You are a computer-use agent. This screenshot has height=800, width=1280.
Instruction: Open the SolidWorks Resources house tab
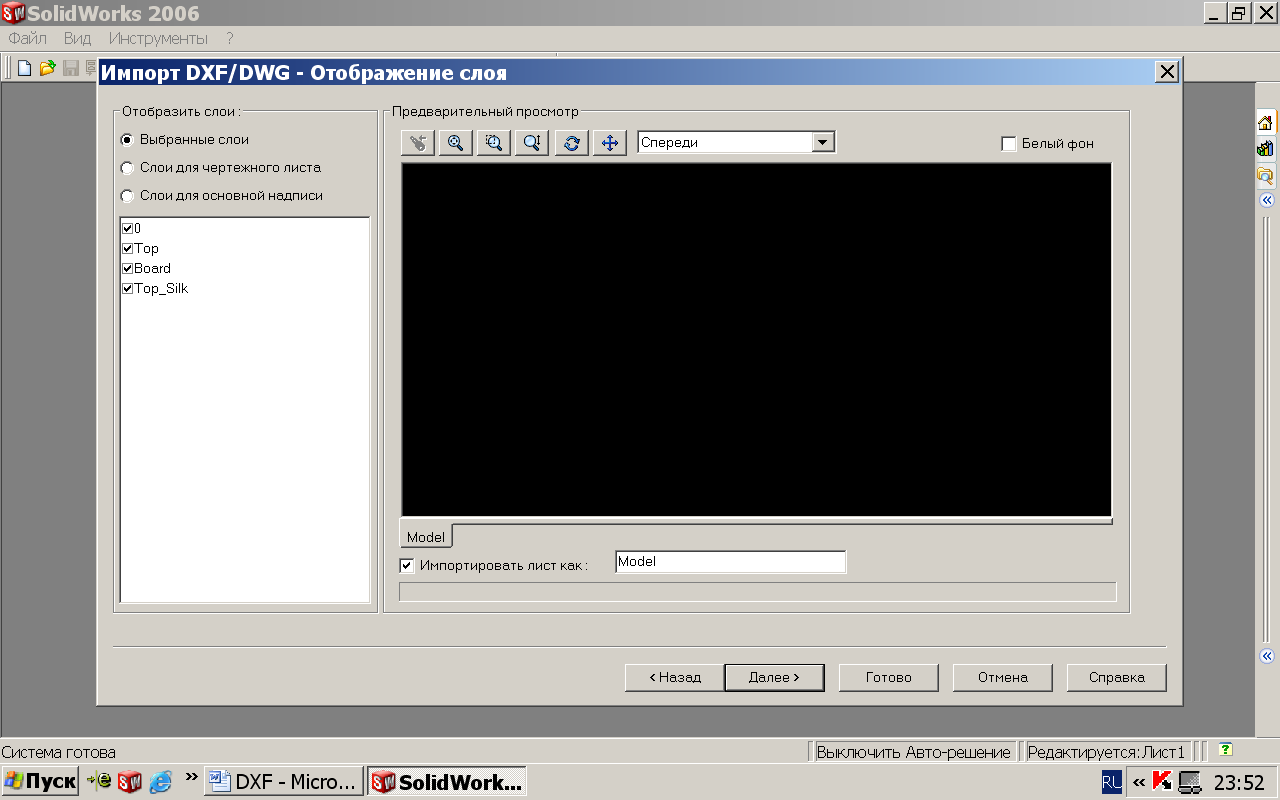pos(1265,122)
